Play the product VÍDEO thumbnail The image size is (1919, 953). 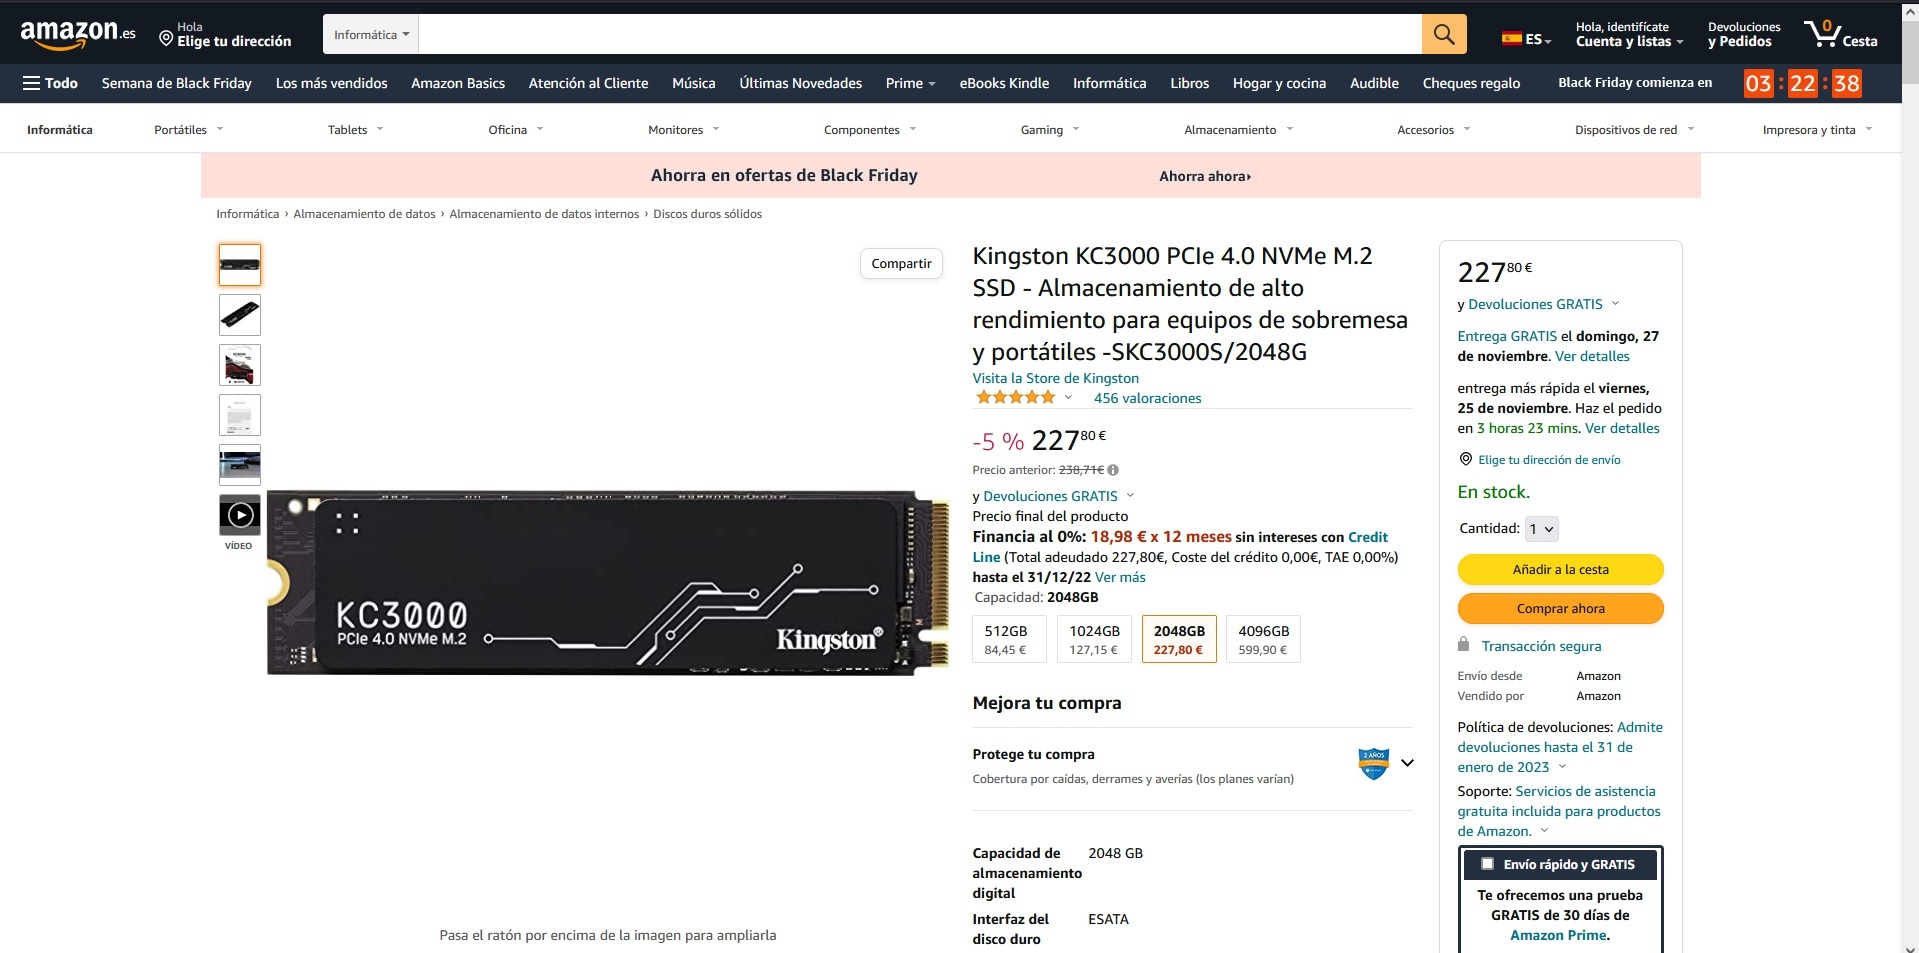click(240, 515)
